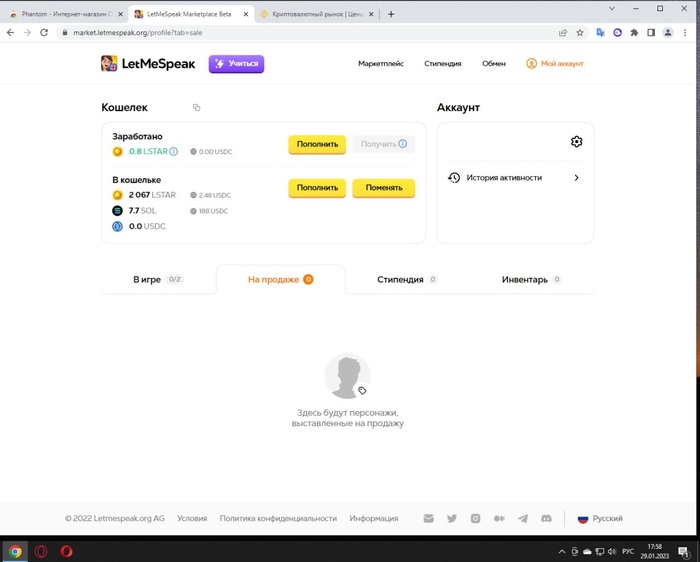Switch to В игре tab

158,279
